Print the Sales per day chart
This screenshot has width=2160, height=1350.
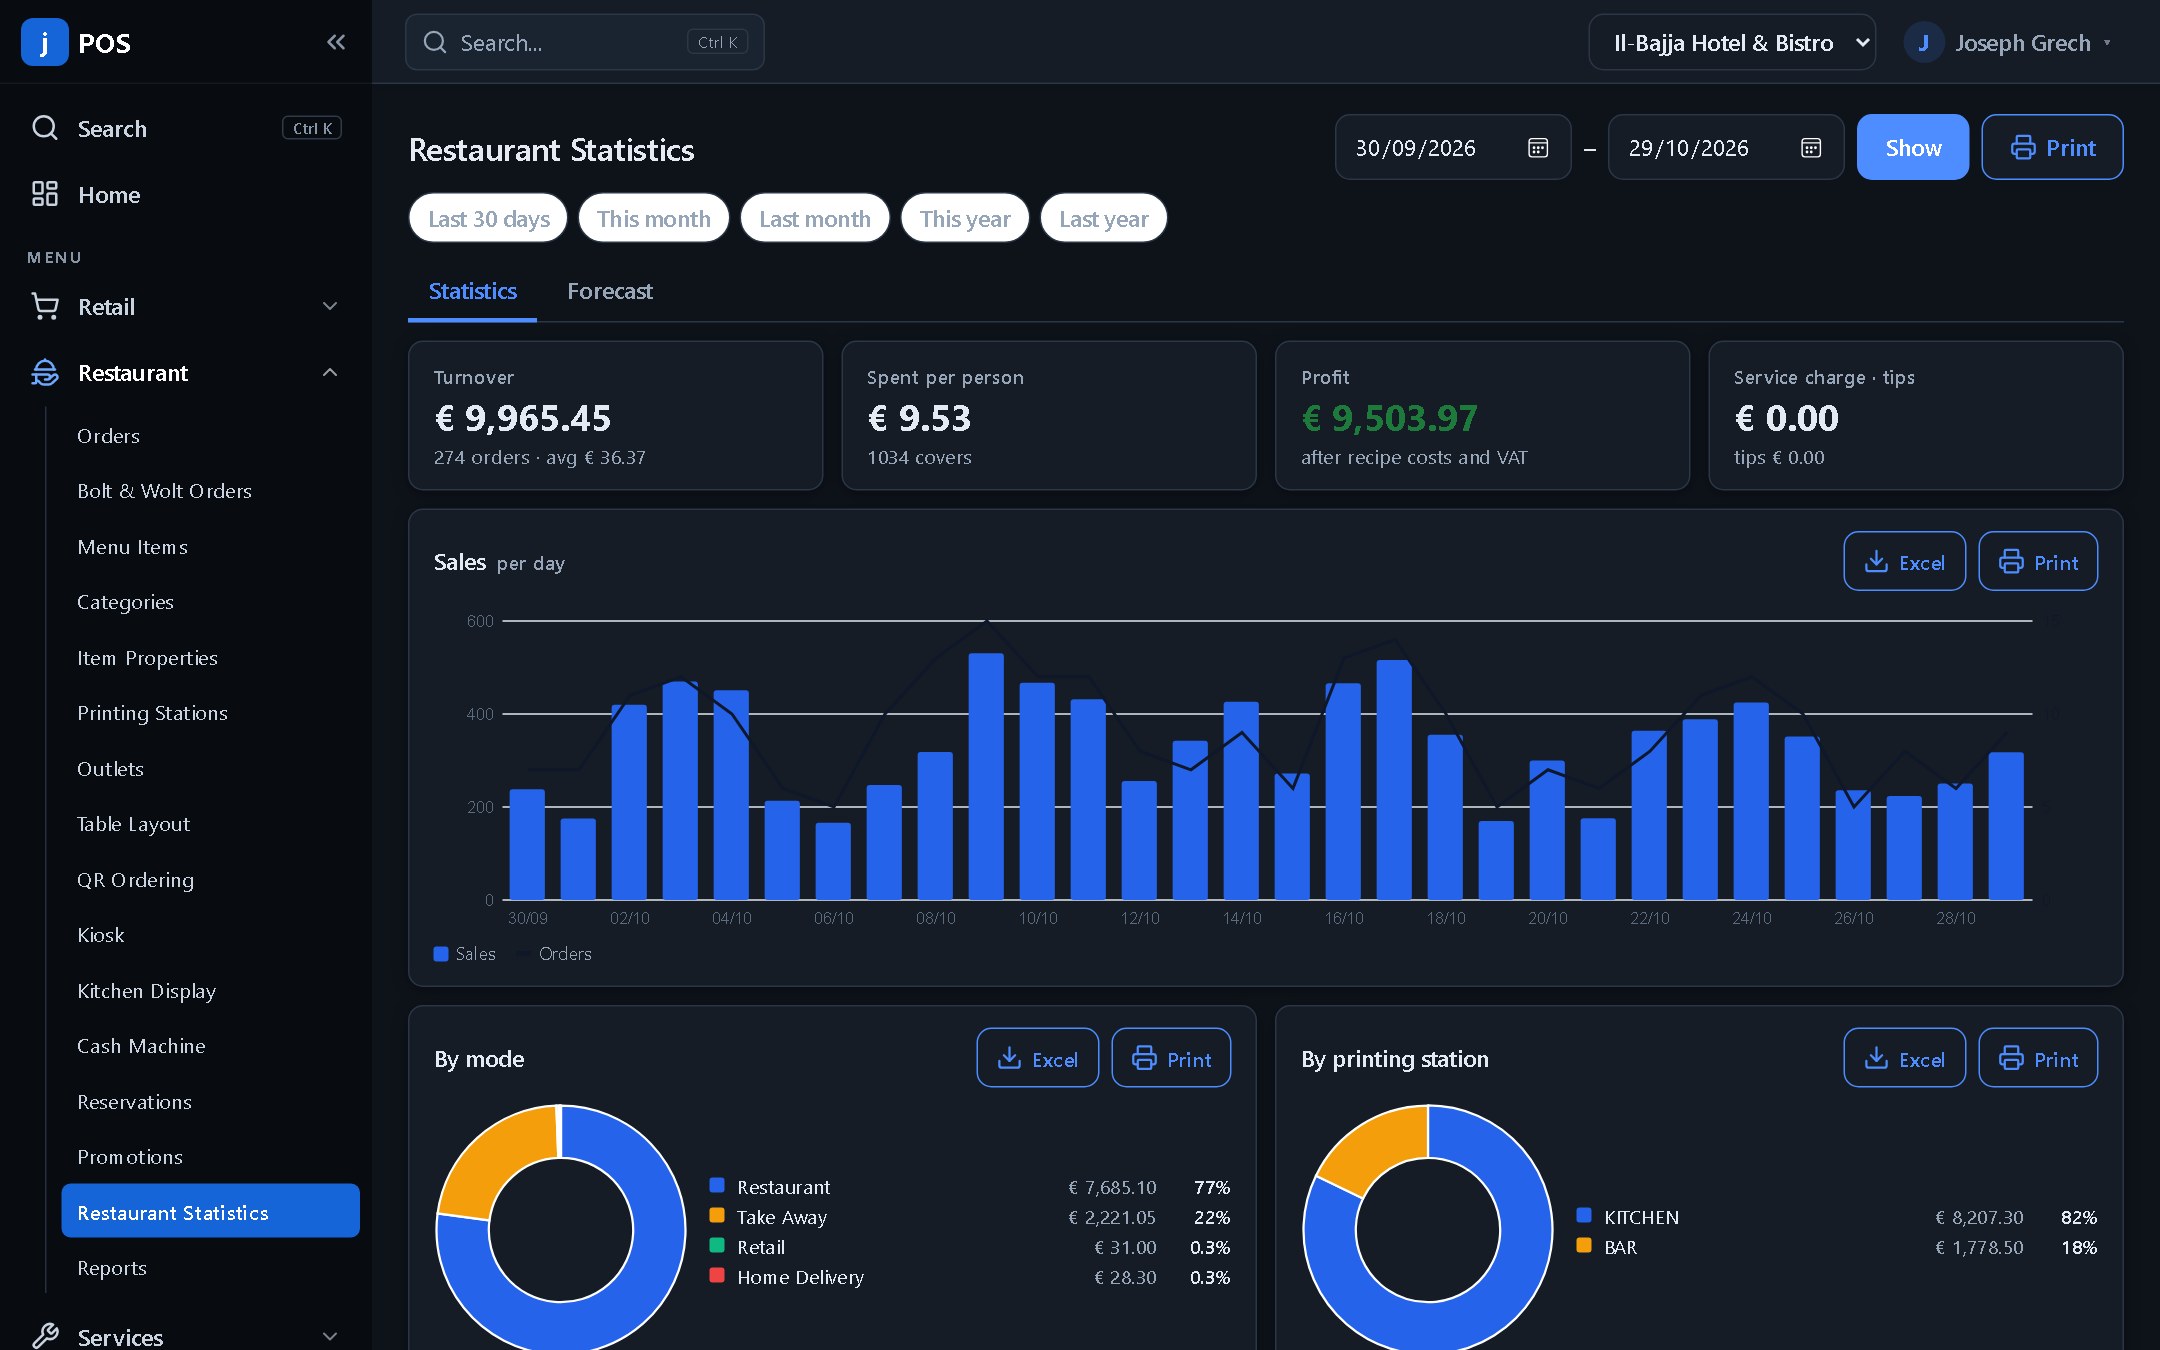coord(2038,561)
